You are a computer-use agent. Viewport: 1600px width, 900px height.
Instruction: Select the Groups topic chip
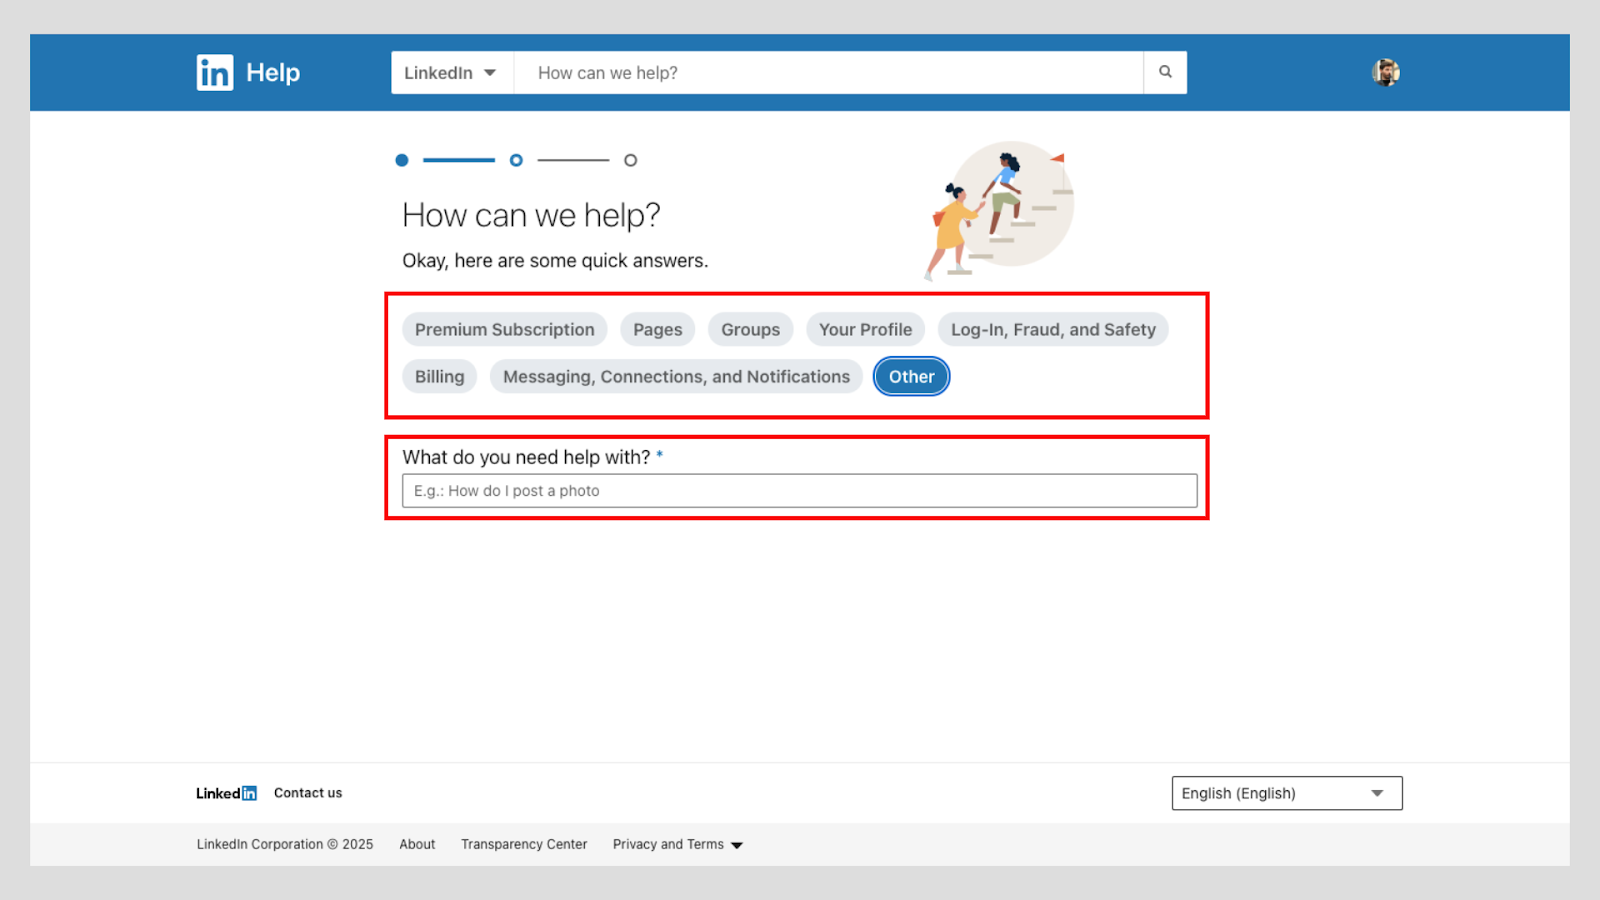point(751,329)
